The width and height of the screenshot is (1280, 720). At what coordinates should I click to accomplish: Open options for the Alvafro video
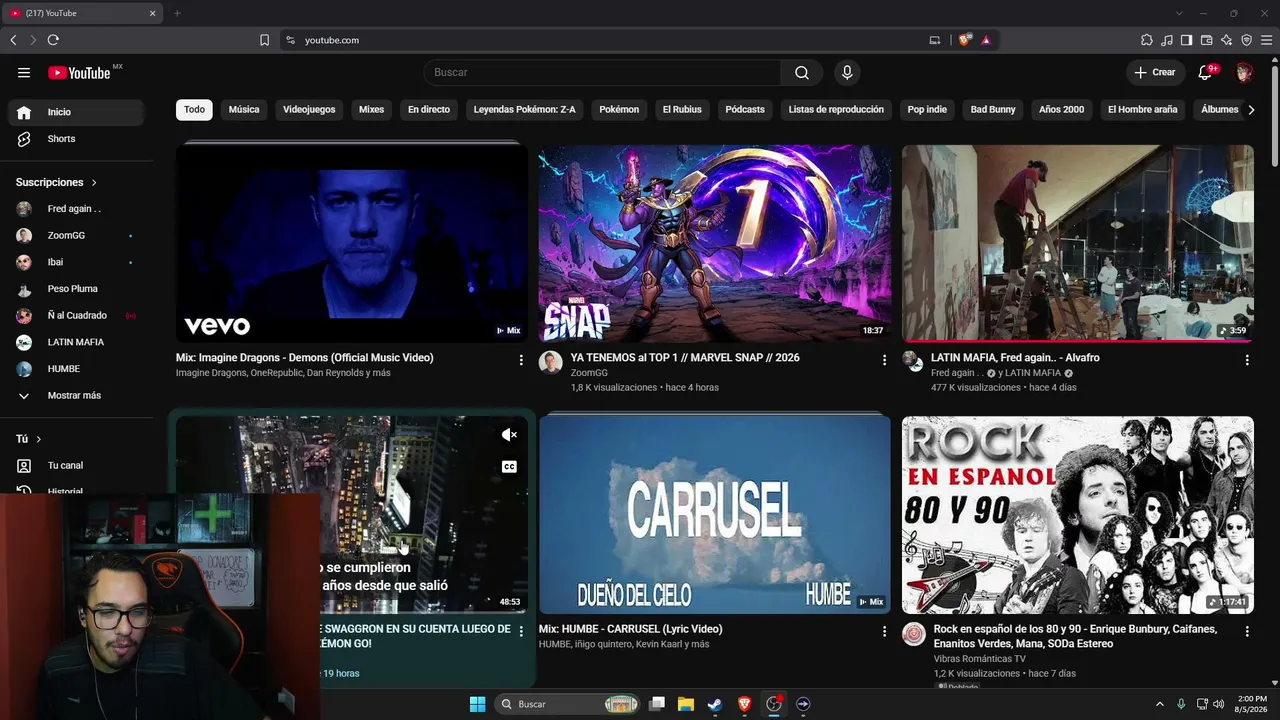pyautogui.click(x=1247, y=360)
